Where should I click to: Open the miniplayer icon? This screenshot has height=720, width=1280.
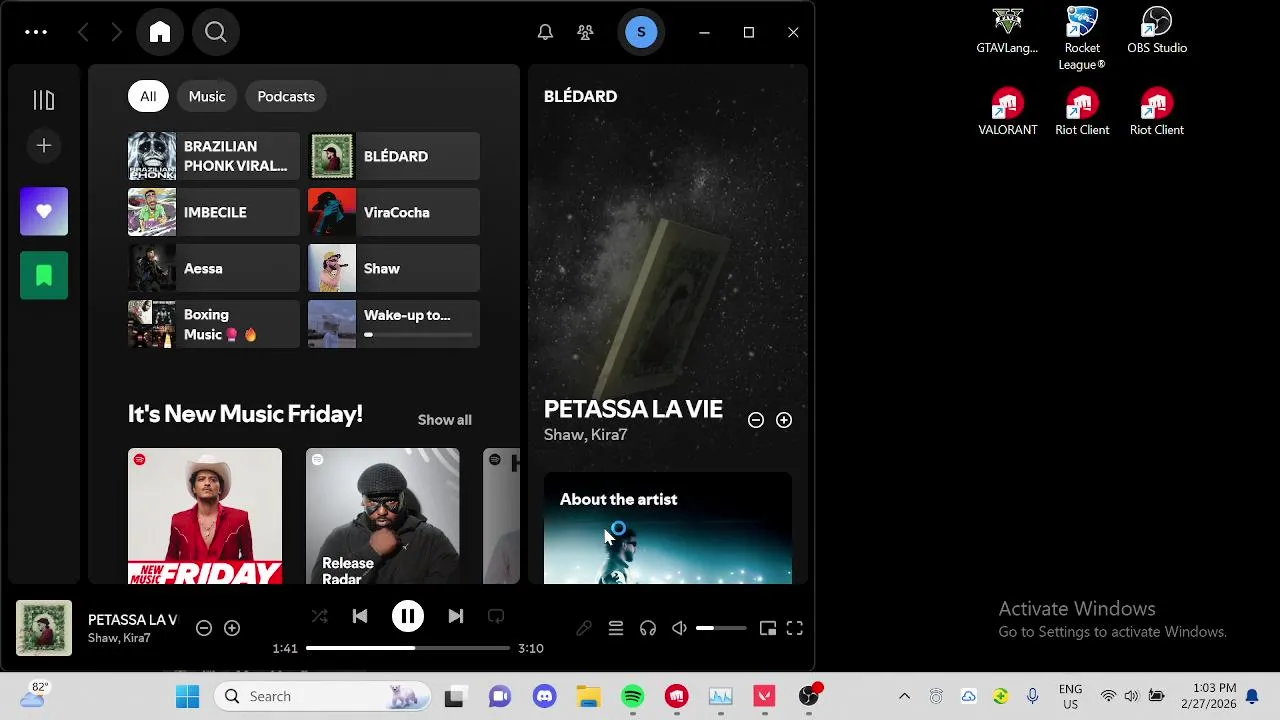point(768,628)
